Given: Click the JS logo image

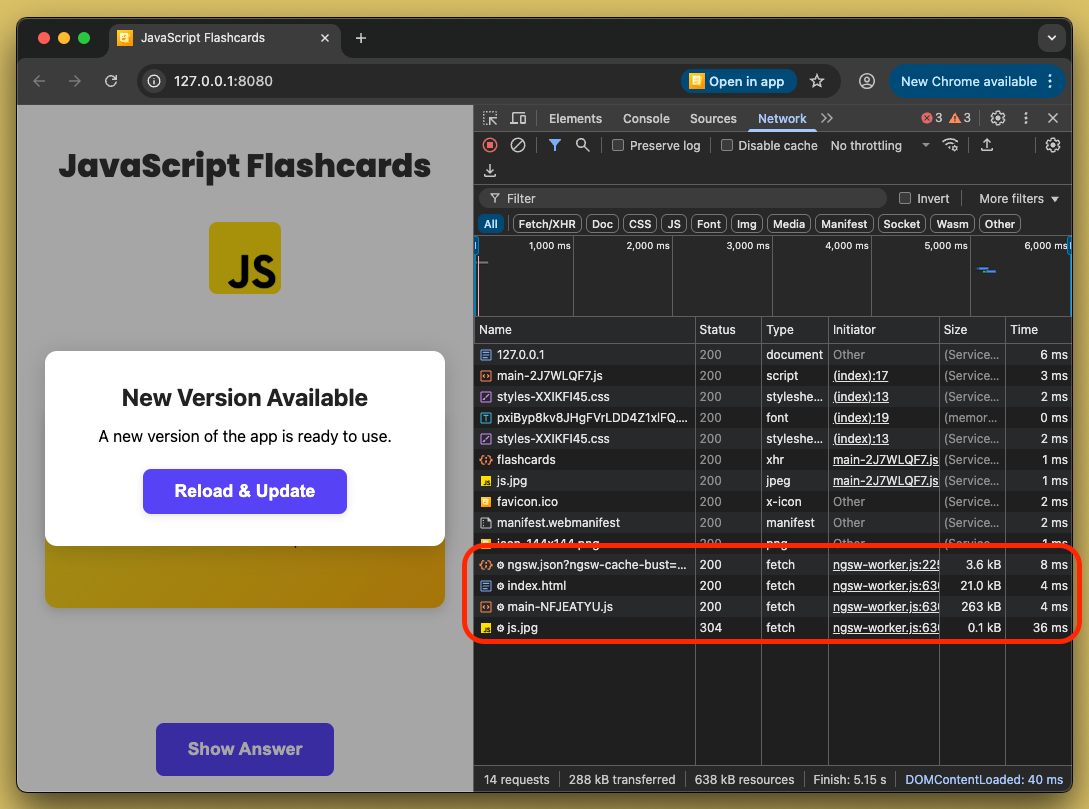Looking at the screenshot, I should [245, 258].
